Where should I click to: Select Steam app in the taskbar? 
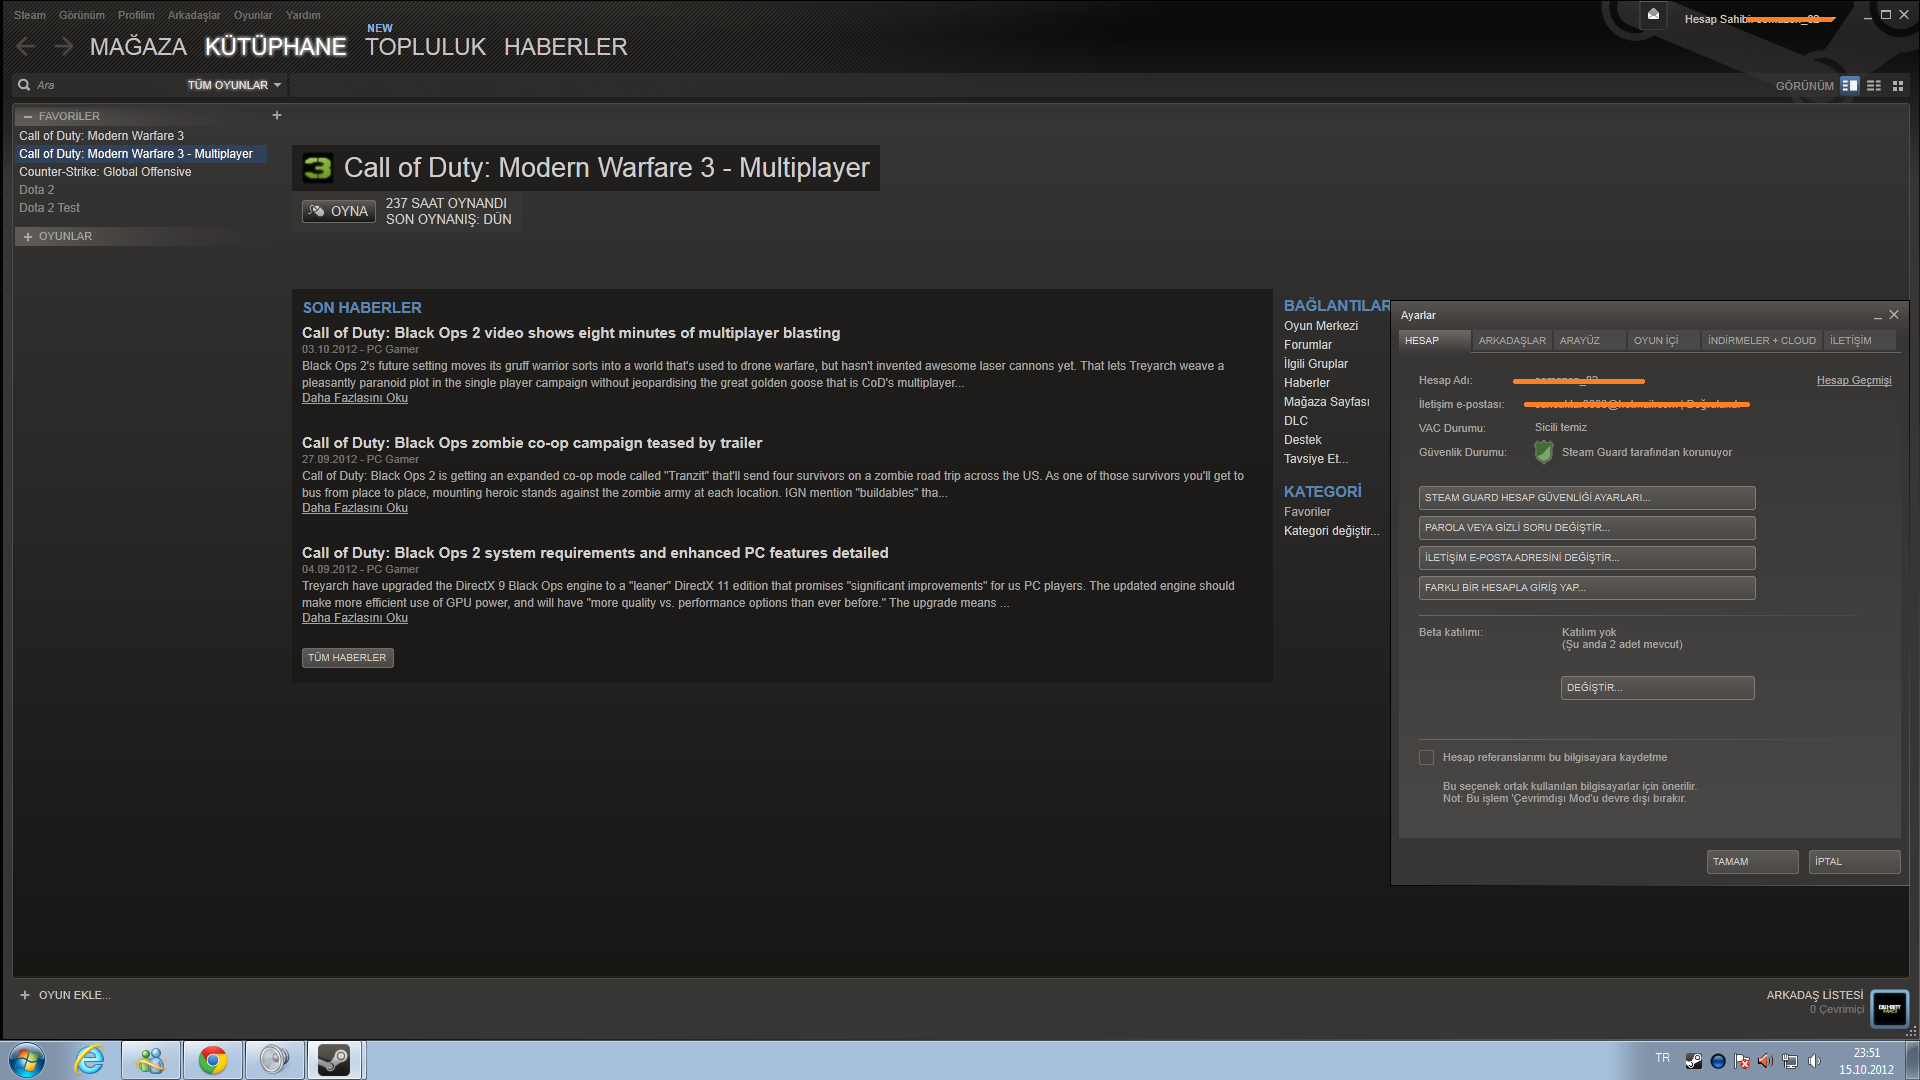335,1060
